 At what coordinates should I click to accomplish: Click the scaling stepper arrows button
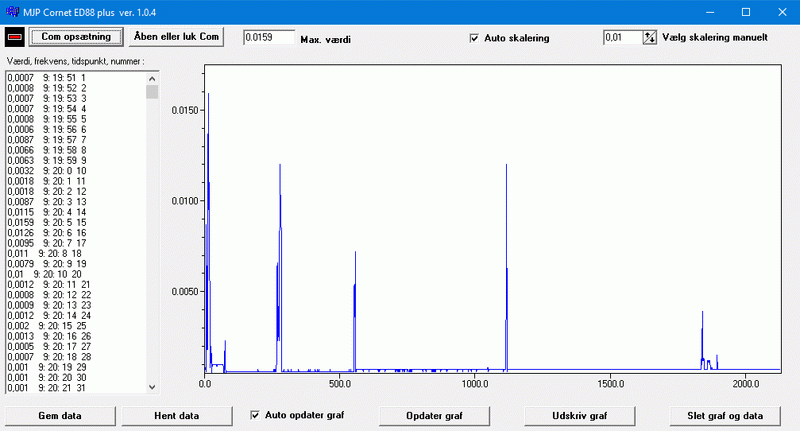coord(649,37)
